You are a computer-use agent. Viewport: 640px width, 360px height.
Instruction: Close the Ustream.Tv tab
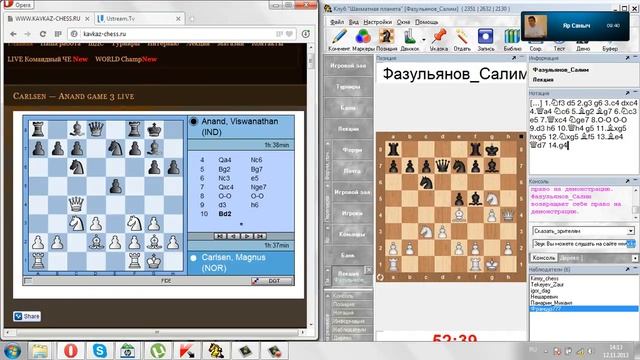(x=178, y=19)
